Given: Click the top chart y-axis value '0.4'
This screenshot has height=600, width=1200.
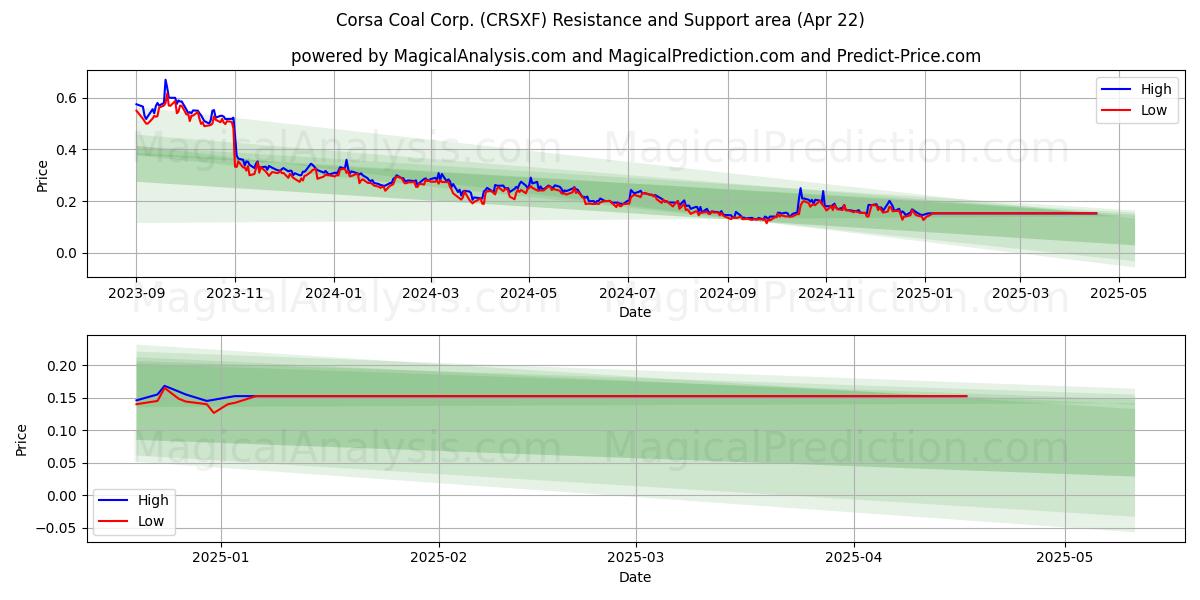Looking at the screenshot, I should pos(67,150).
